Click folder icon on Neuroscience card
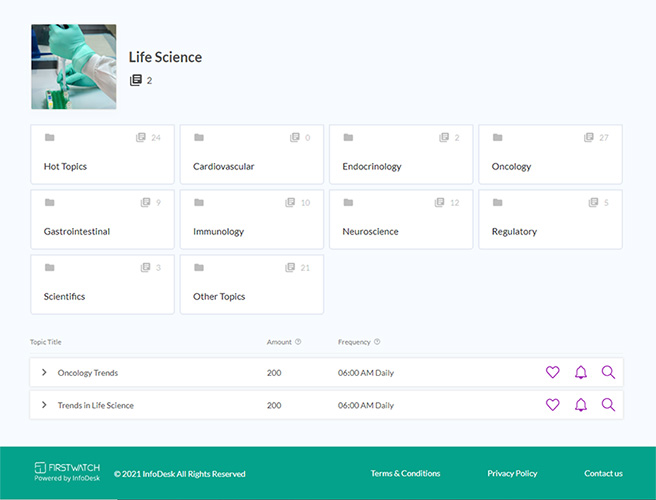Viewport: 656px width, 500px height. click(348, 203)
